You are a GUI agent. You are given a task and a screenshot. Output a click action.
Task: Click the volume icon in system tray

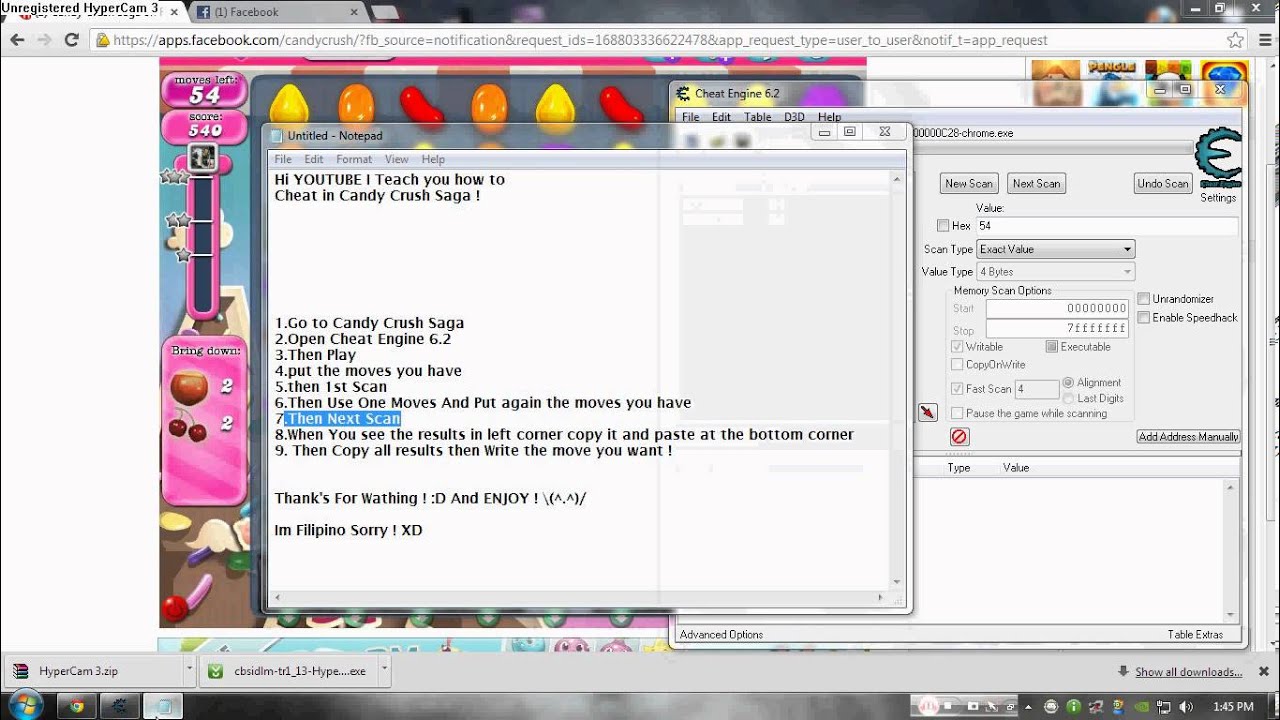coord(1187,706)
